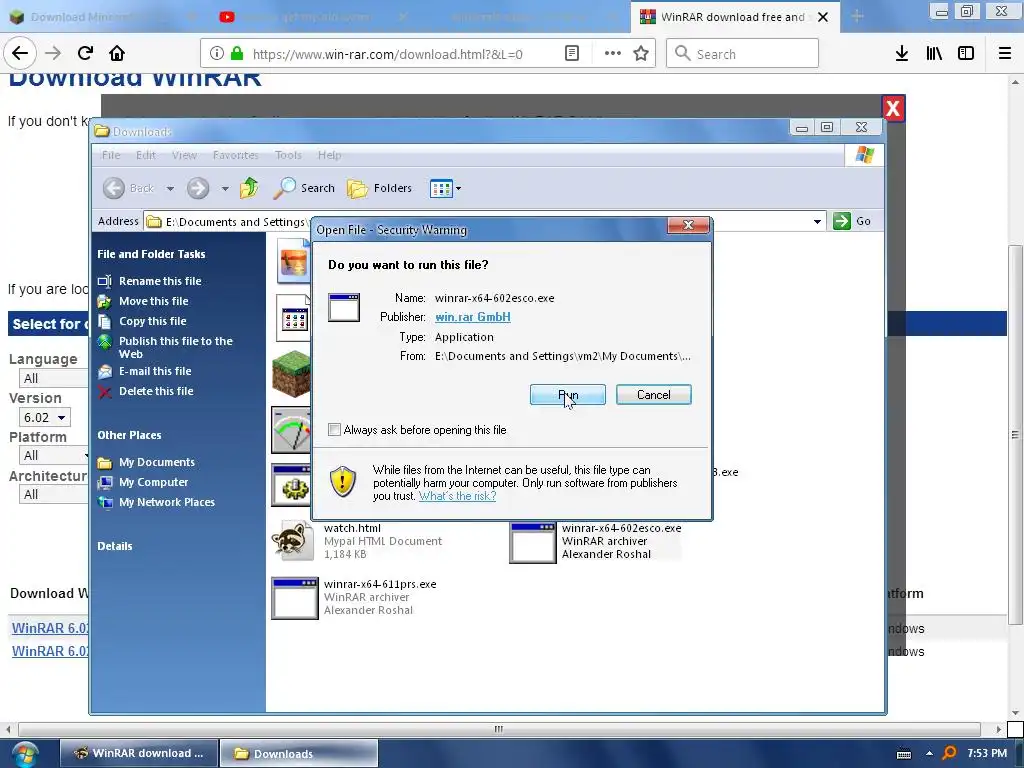Bookmark this page with the star
The height and width of the screenshot is (768, 1024).
pos(641,54)
